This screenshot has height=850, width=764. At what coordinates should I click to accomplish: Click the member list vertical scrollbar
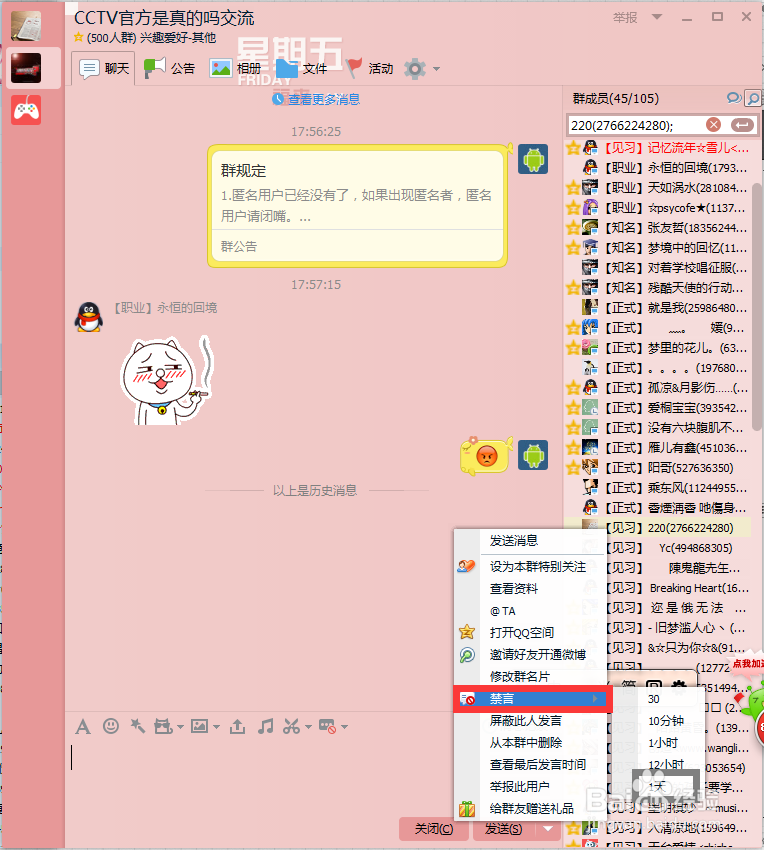pos(757,307)
